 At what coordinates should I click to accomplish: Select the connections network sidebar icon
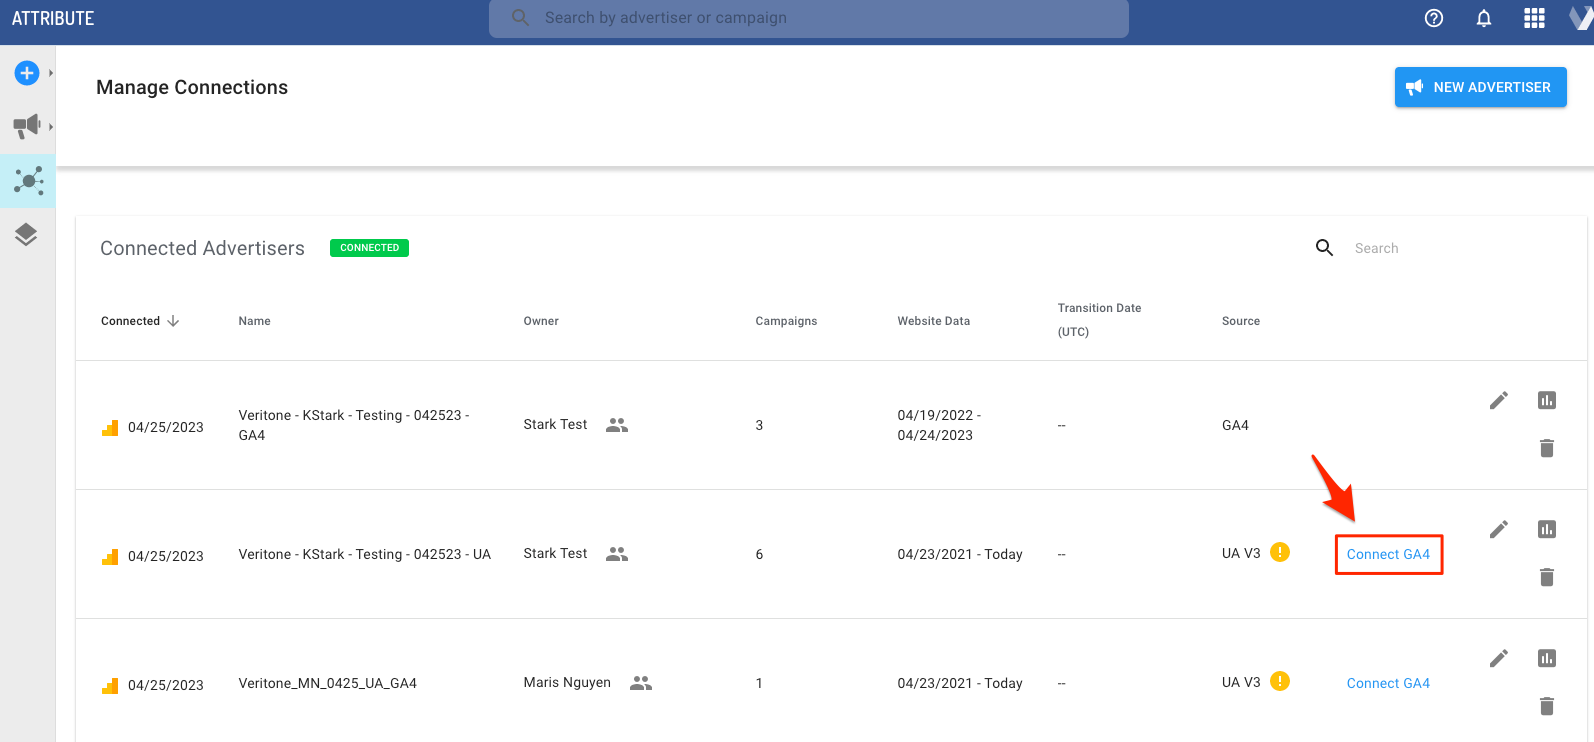point(28,181)
